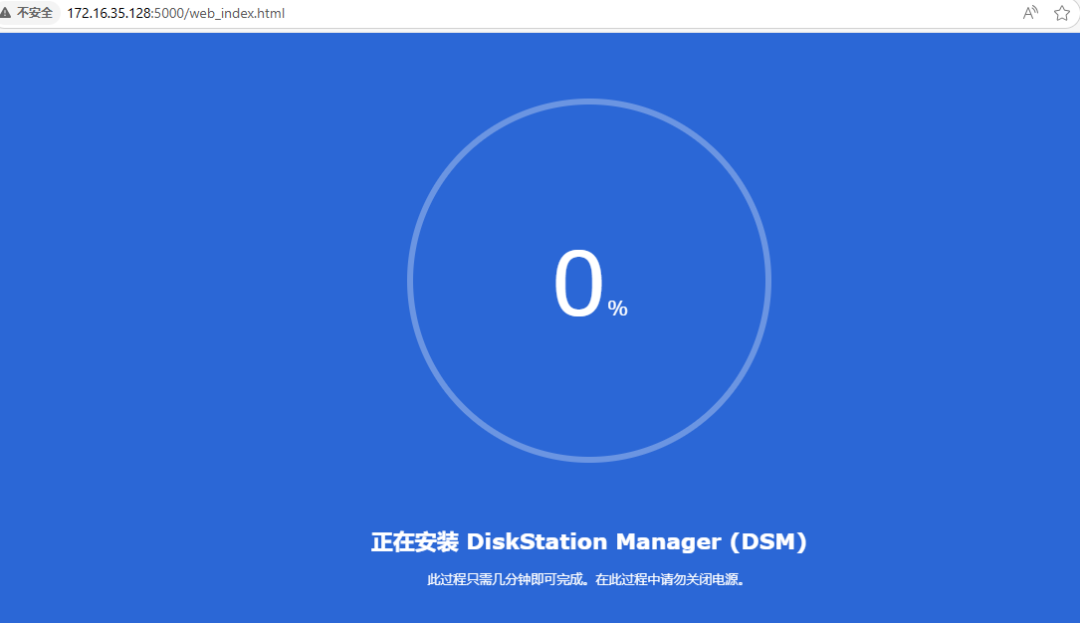Click the top of the circular progress ring
The width and height of the screenshot is (1080, 623).
coord(589,101)
